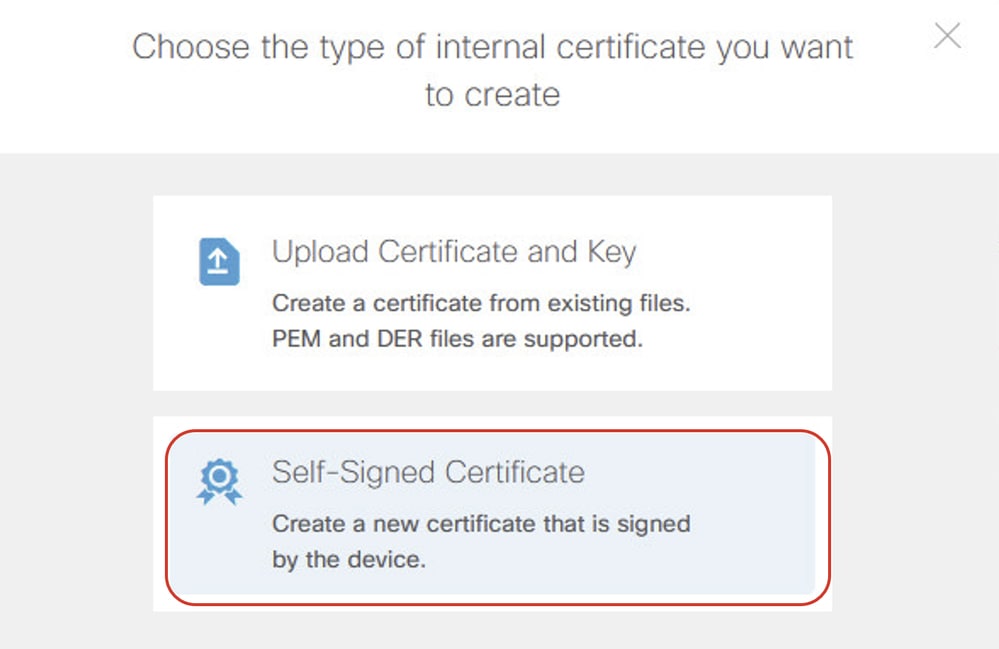Pick the option for creating from existing files

point(490,290)
